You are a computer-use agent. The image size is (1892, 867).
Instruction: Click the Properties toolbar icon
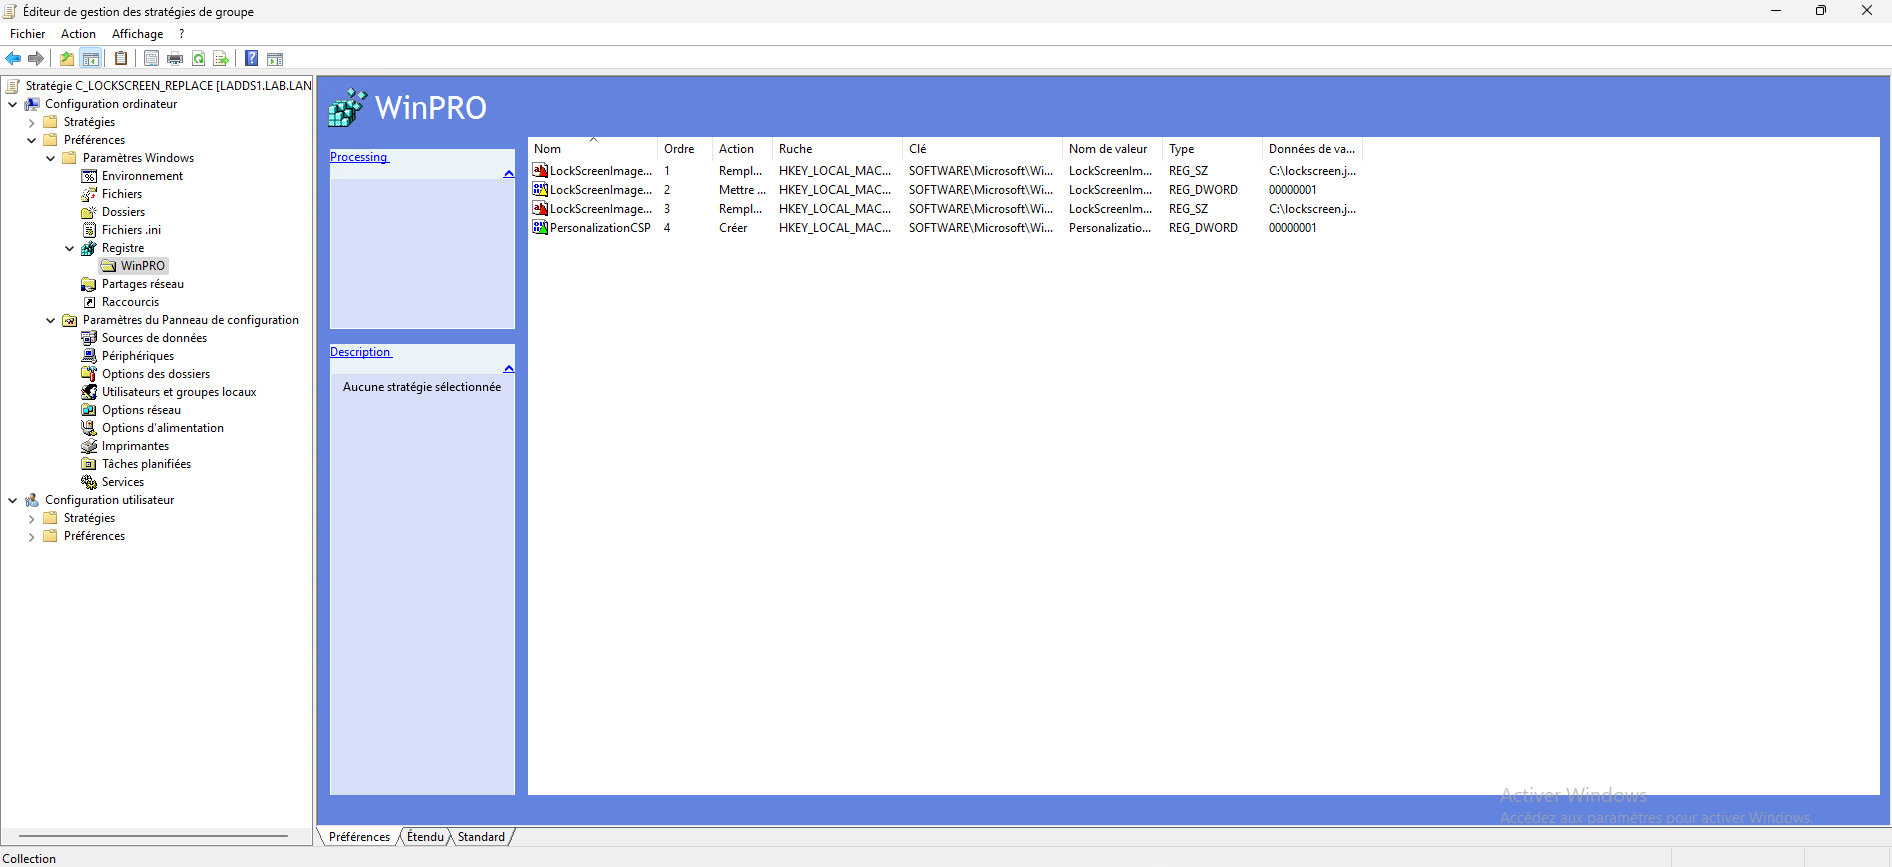pyautogui.click(x=151, y=58)
